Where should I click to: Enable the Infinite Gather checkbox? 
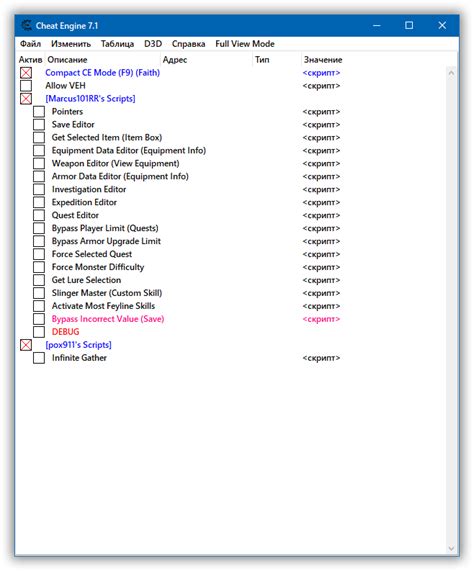(39, 358)
